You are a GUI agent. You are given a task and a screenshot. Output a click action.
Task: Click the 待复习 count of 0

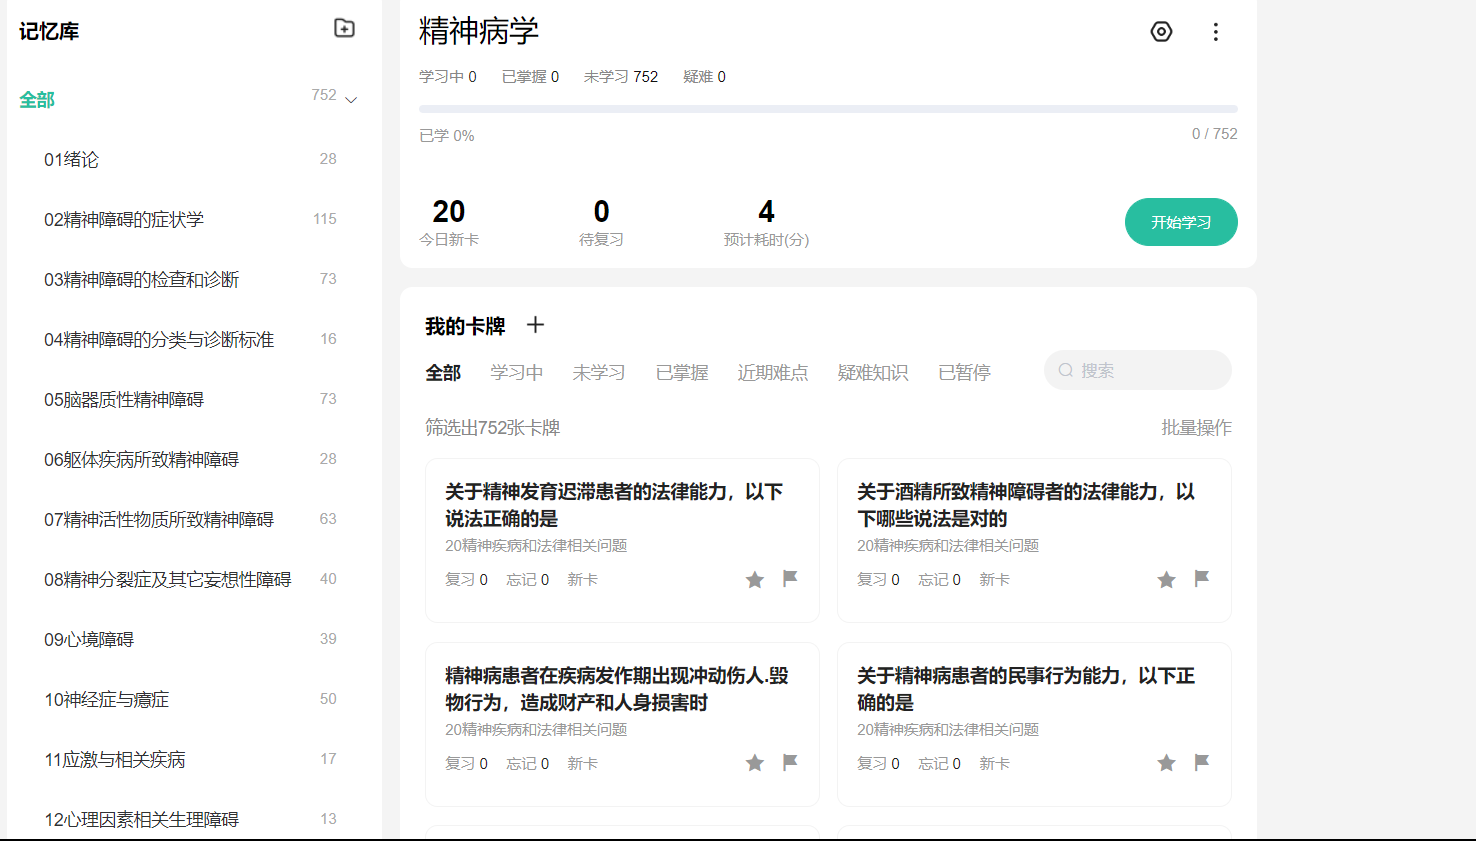pyautogui.click(x=601, y=212)
